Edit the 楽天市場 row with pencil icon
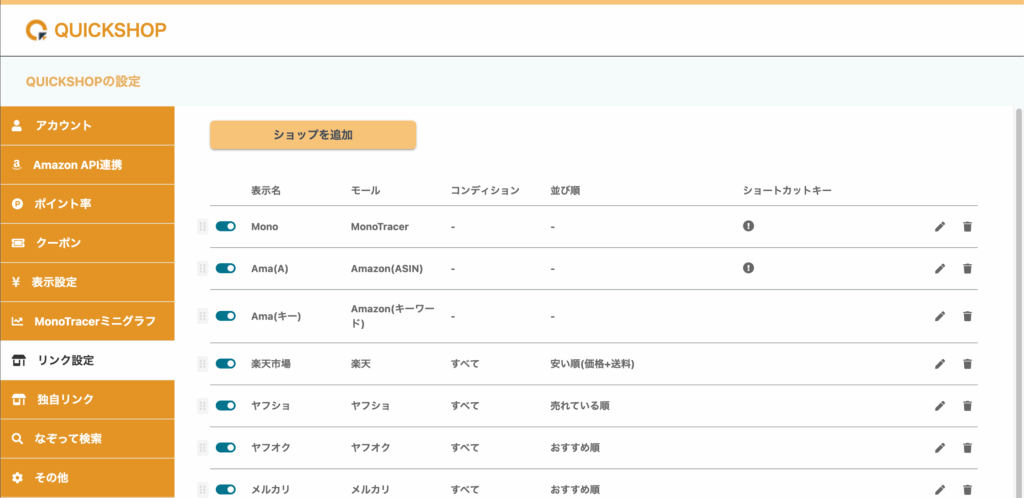Viewport: 1024px width, 498px height. (x=940, y=364)
